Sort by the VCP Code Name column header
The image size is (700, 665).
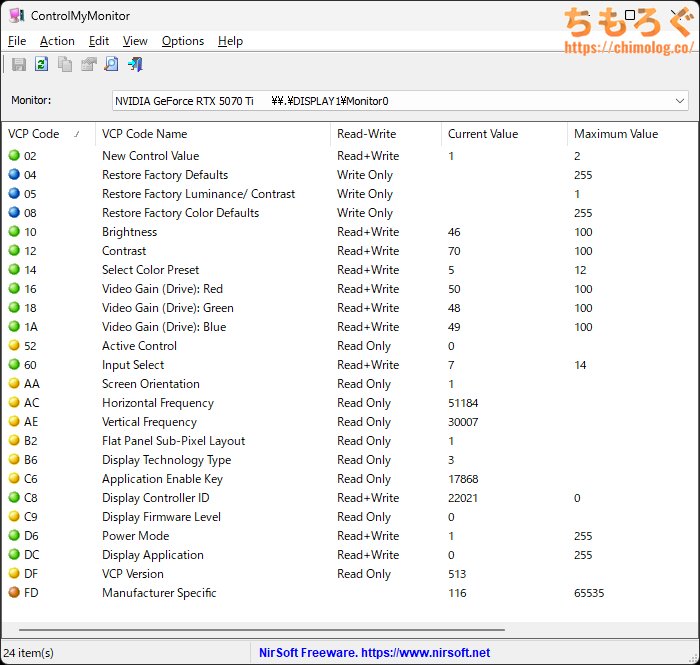pos(212,134)
